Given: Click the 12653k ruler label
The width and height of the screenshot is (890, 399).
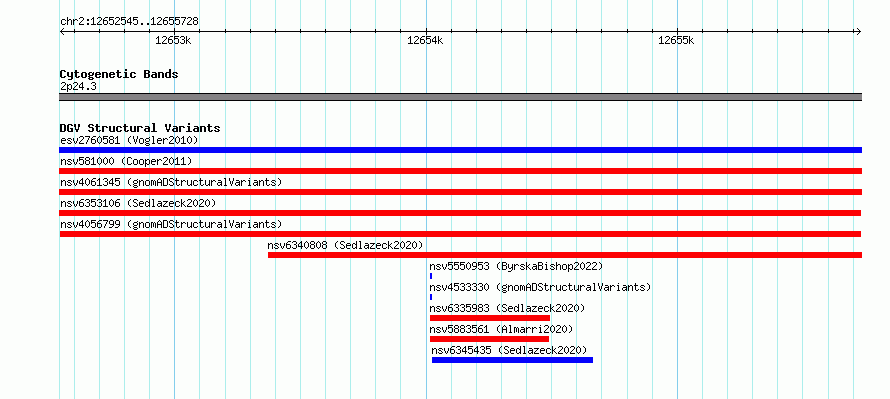Looking at the screenshot, I should point(173,41).
